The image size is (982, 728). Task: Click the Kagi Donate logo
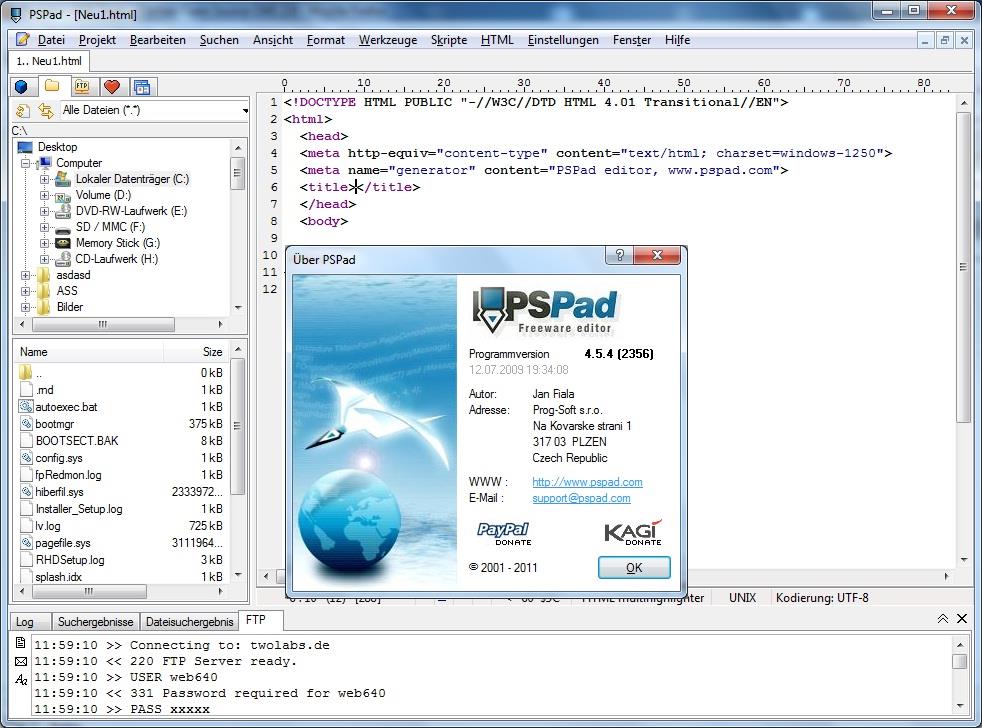pos(633,533)
